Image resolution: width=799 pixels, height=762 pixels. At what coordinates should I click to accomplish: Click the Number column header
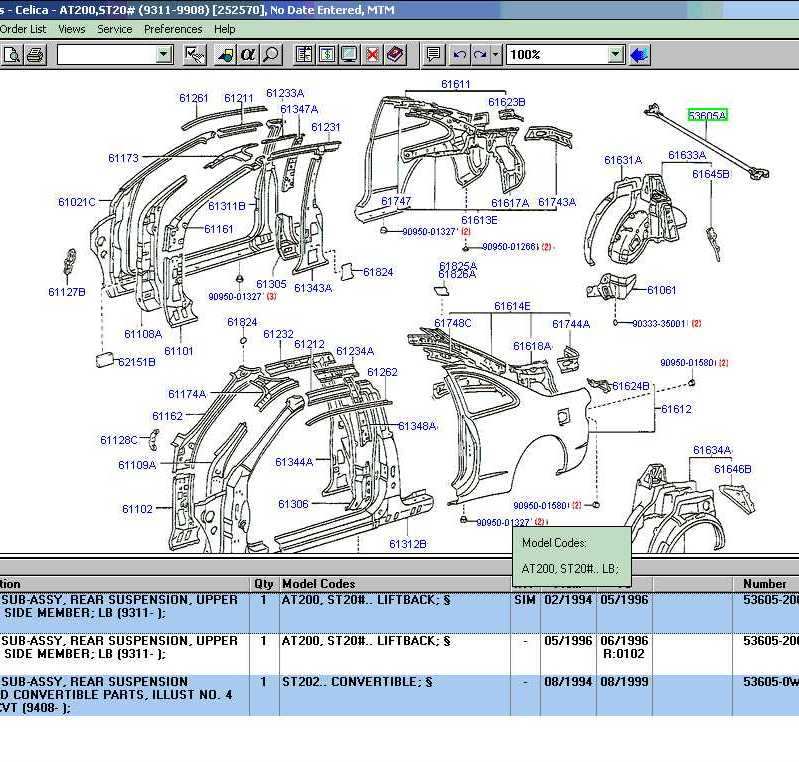coord(764,584)
